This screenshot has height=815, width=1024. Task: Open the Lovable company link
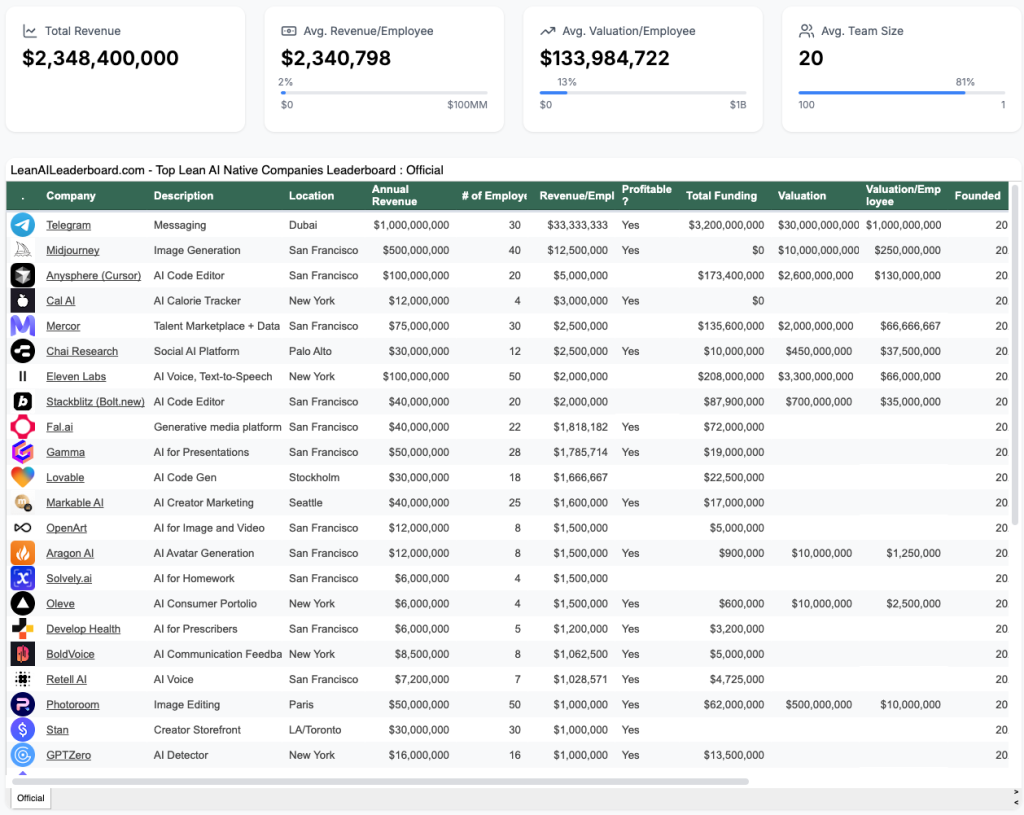click(x=65, y=477)
